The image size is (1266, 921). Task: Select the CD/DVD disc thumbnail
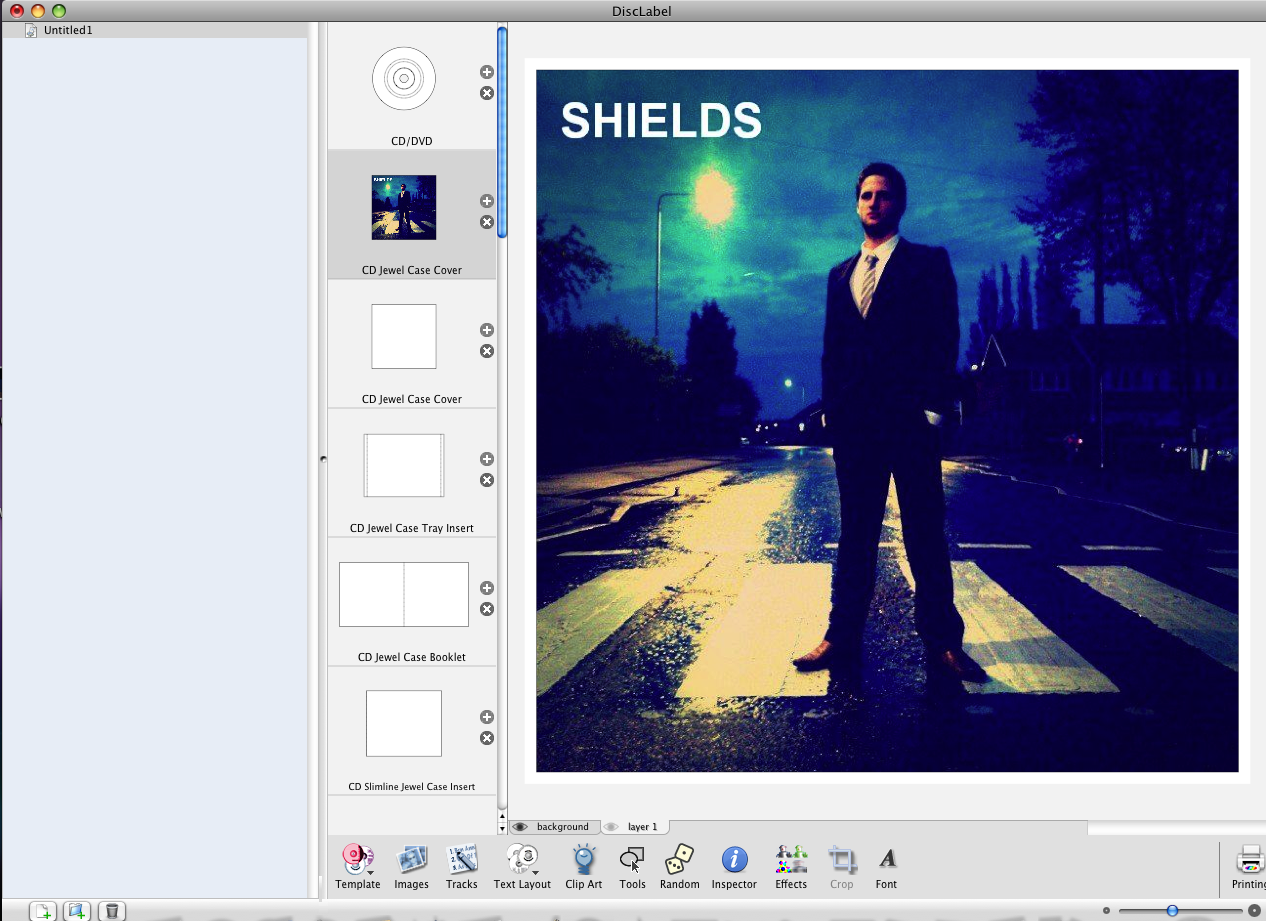point(404,78)
